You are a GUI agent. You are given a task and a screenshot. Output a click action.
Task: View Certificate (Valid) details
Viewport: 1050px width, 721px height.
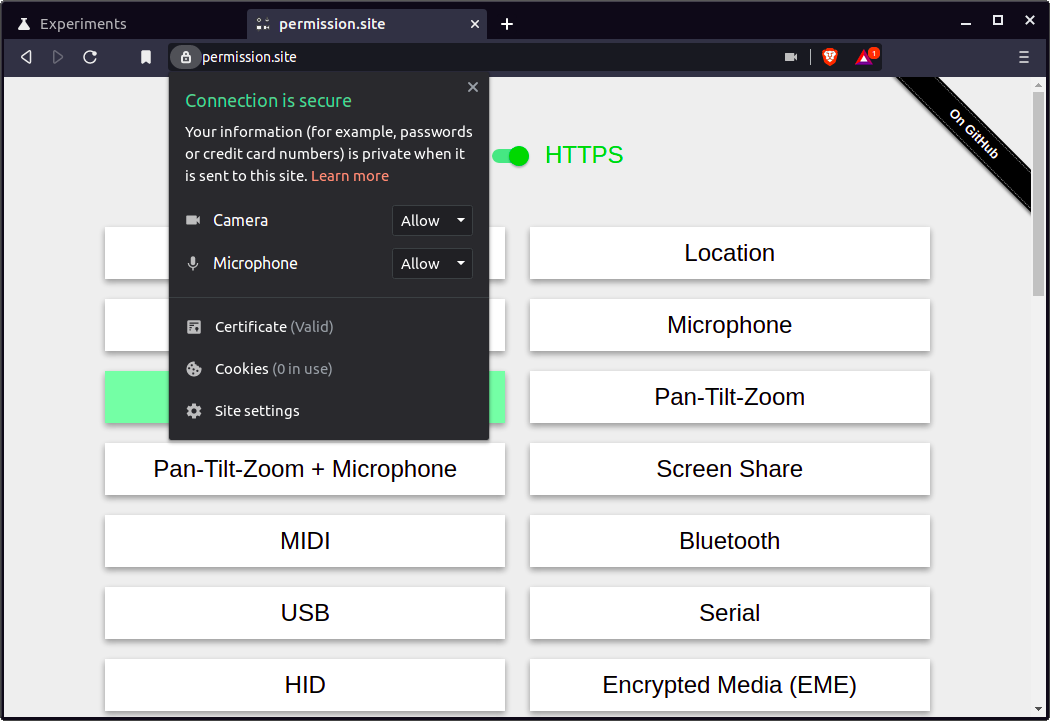(274, 327)
